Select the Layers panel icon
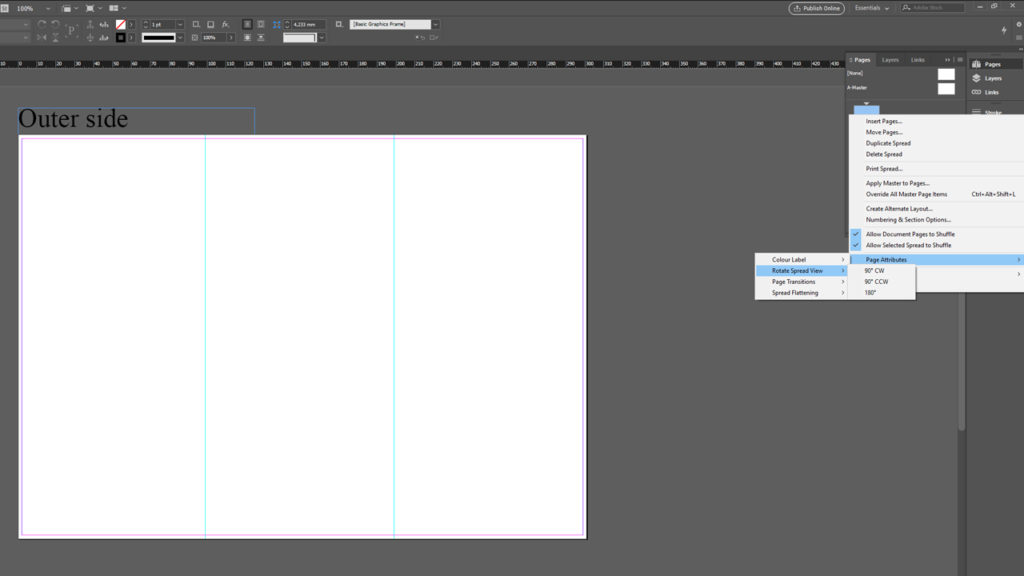 pos(978,77)
